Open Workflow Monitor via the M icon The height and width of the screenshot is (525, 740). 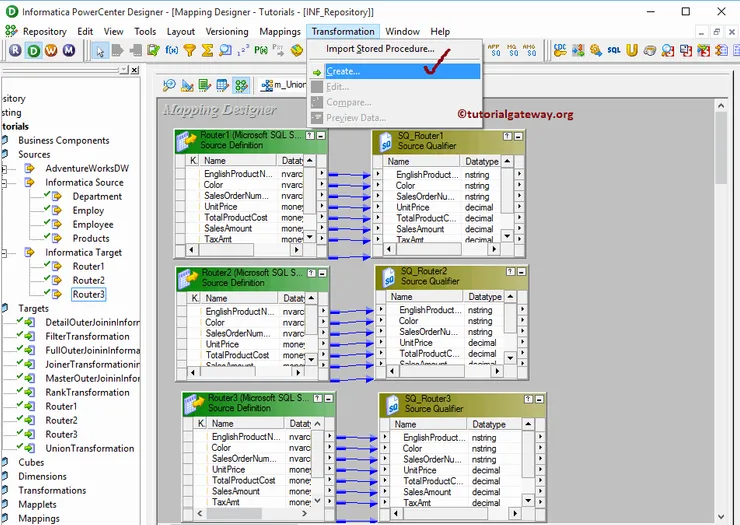coord(69,50)
